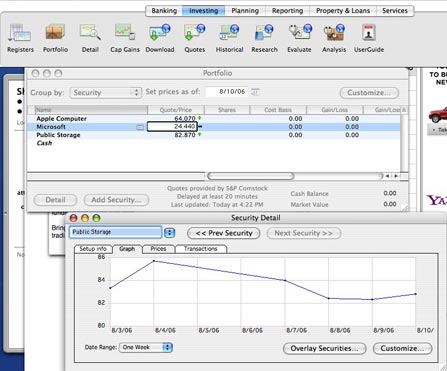447x371 pixels.
Task: Sort by the Shares column header
Action: tap(227, 110)
